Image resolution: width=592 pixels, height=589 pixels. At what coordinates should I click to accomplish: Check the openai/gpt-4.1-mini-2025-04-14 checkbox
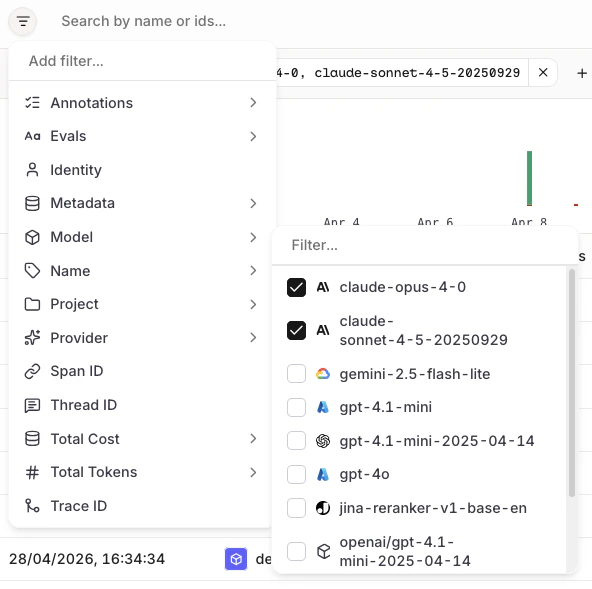(296, 551)
